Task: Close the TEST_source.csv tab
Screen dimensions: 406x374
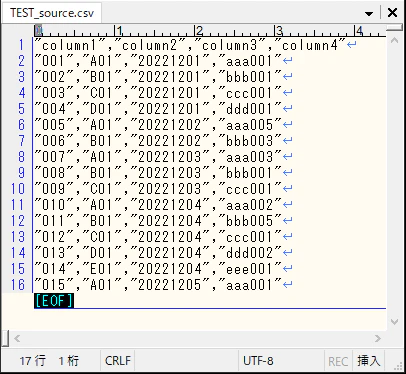Action: click(392, 13)
